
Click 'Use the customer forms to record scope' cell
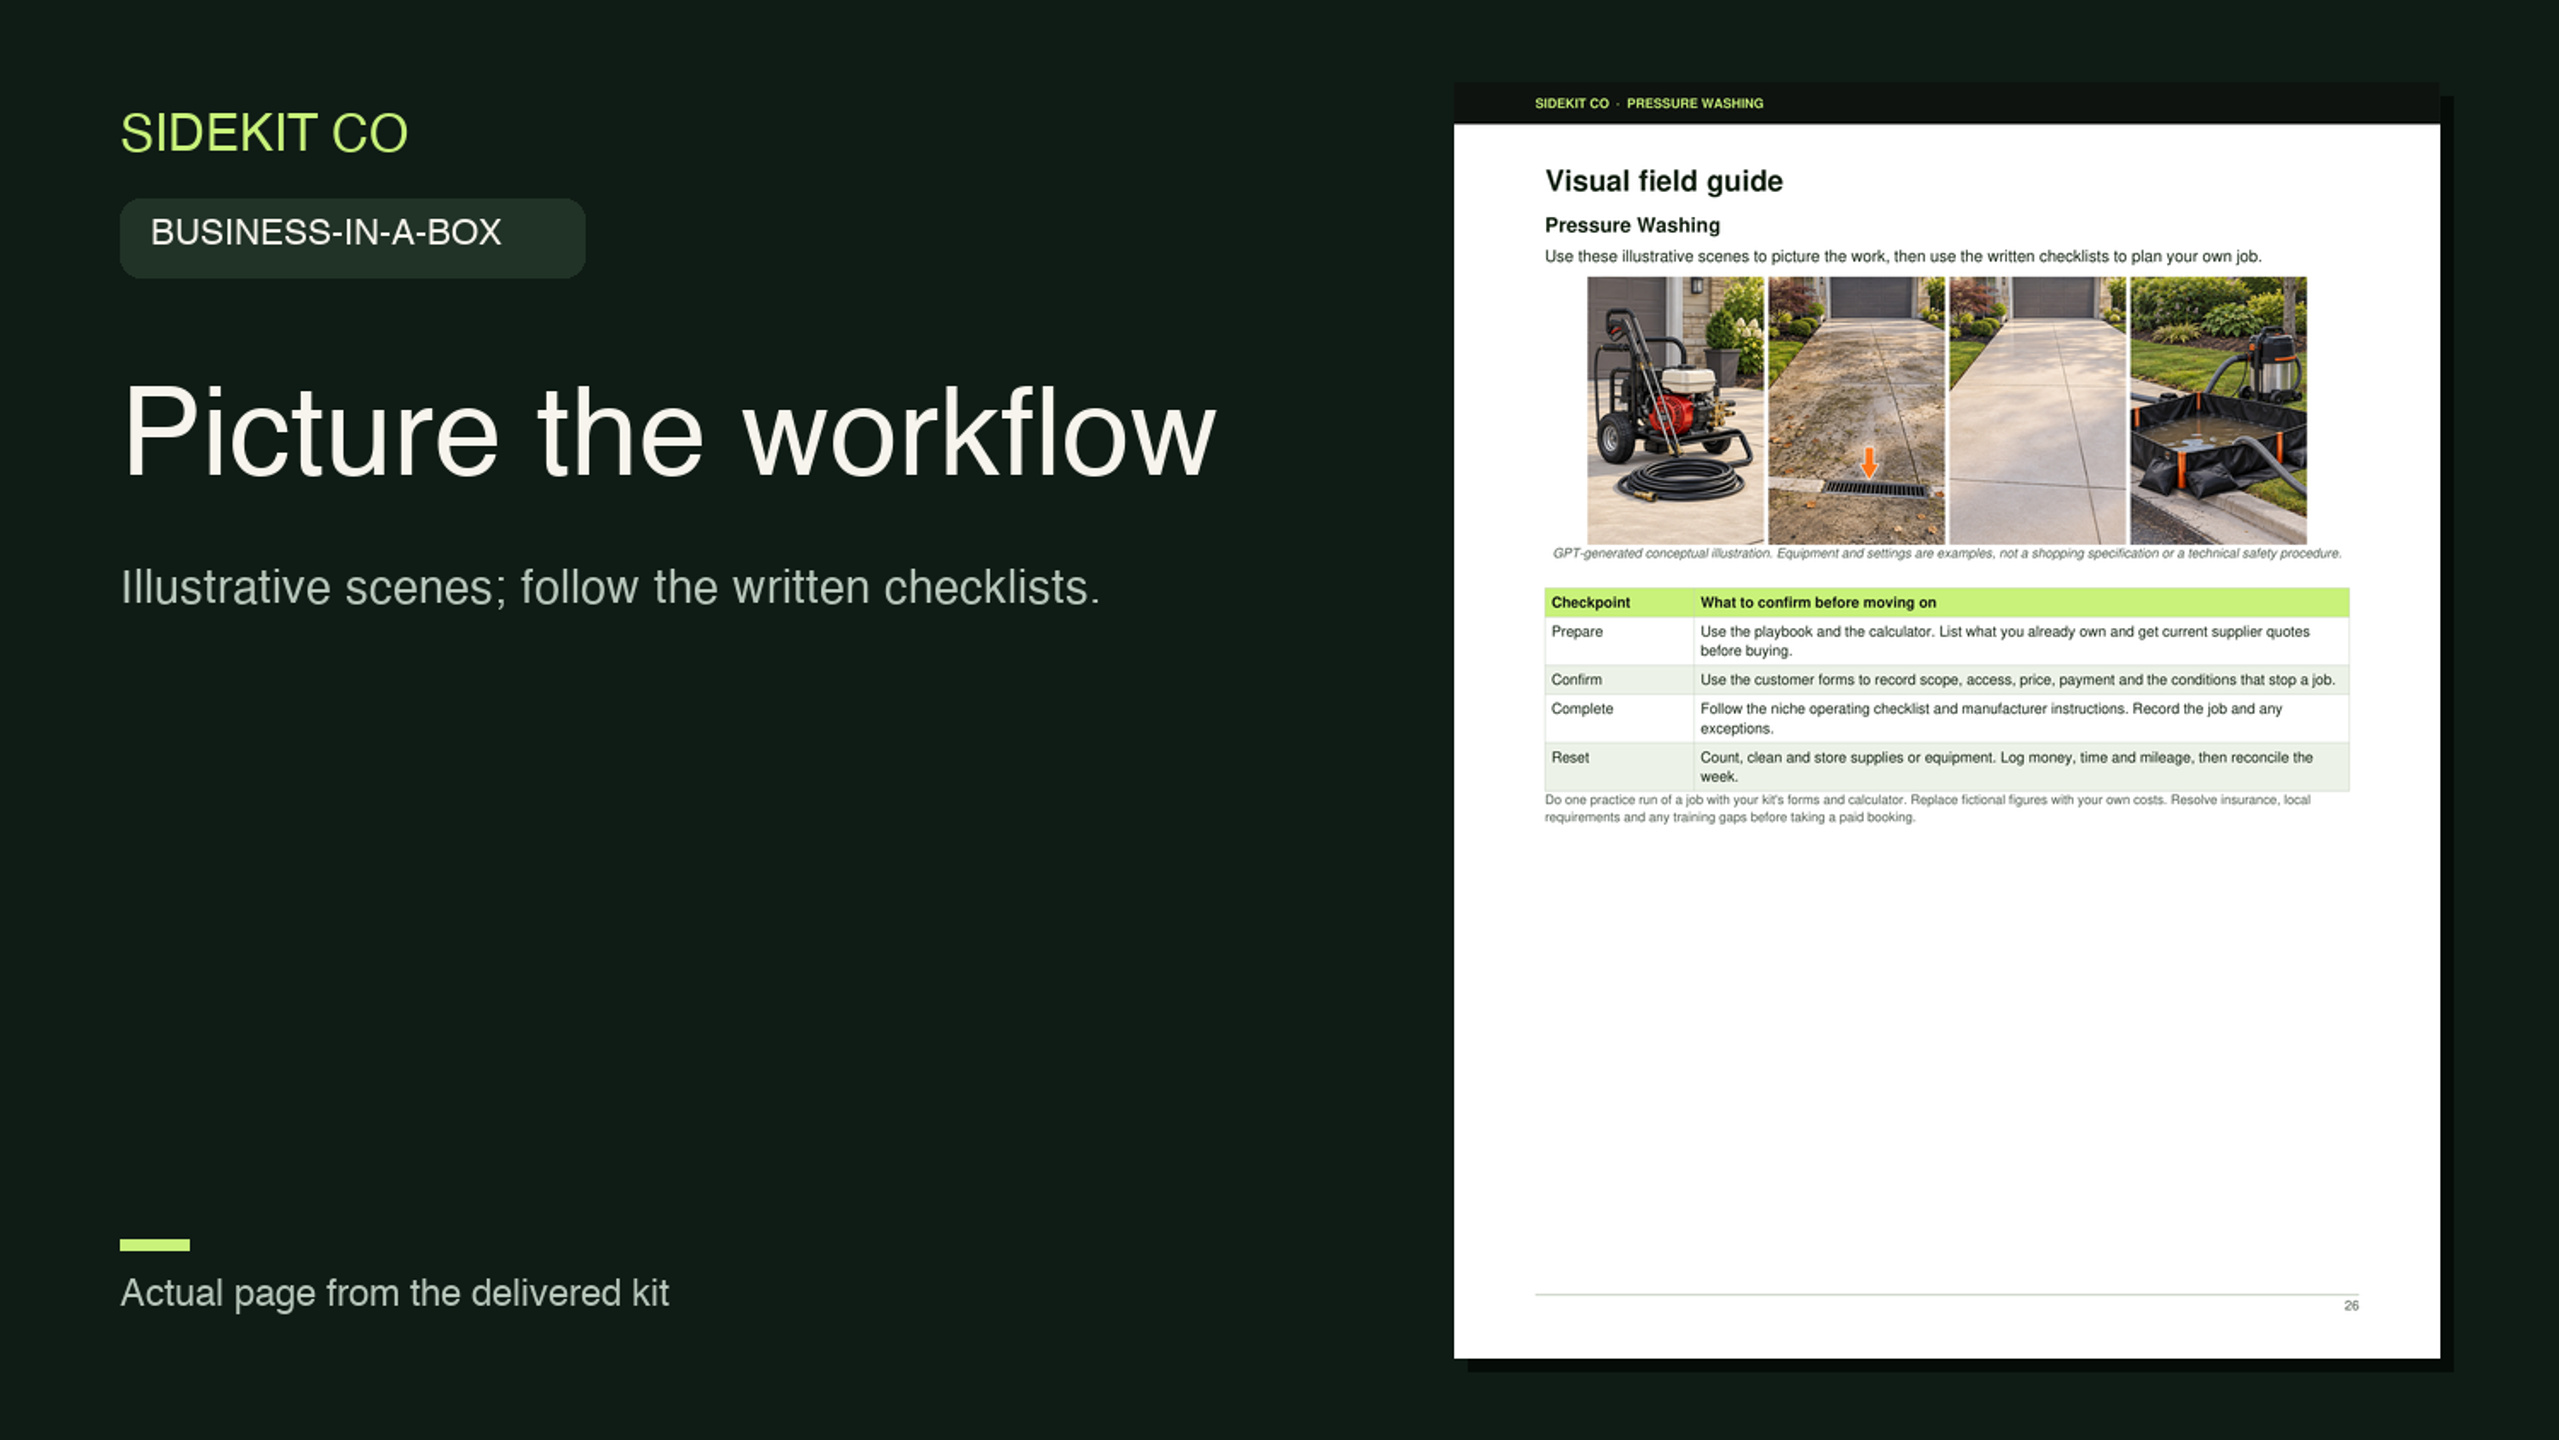[2021, 679]
